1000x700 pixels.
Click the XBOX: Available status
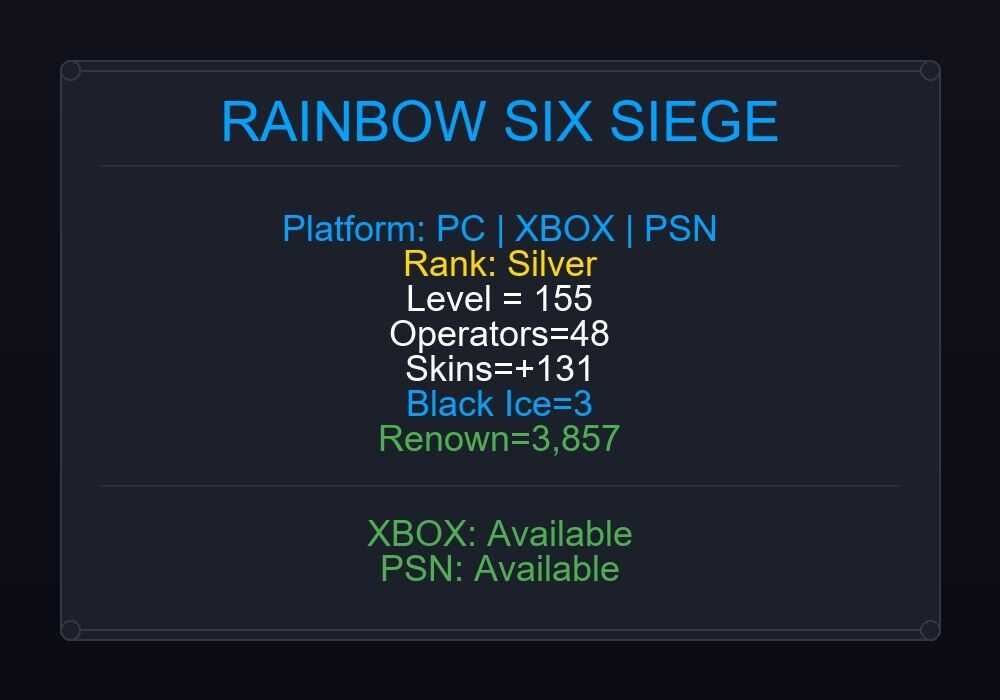coord(499,534)
